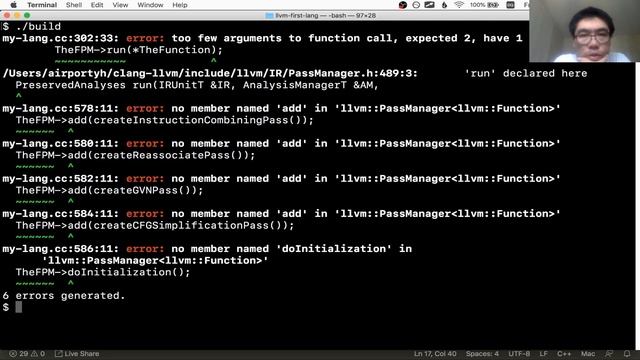Click 'PreservedAnalyses run(IRUnitT &IR' line
The height and width of the screenshot is (360, 640).
click(x=197, y=85)
